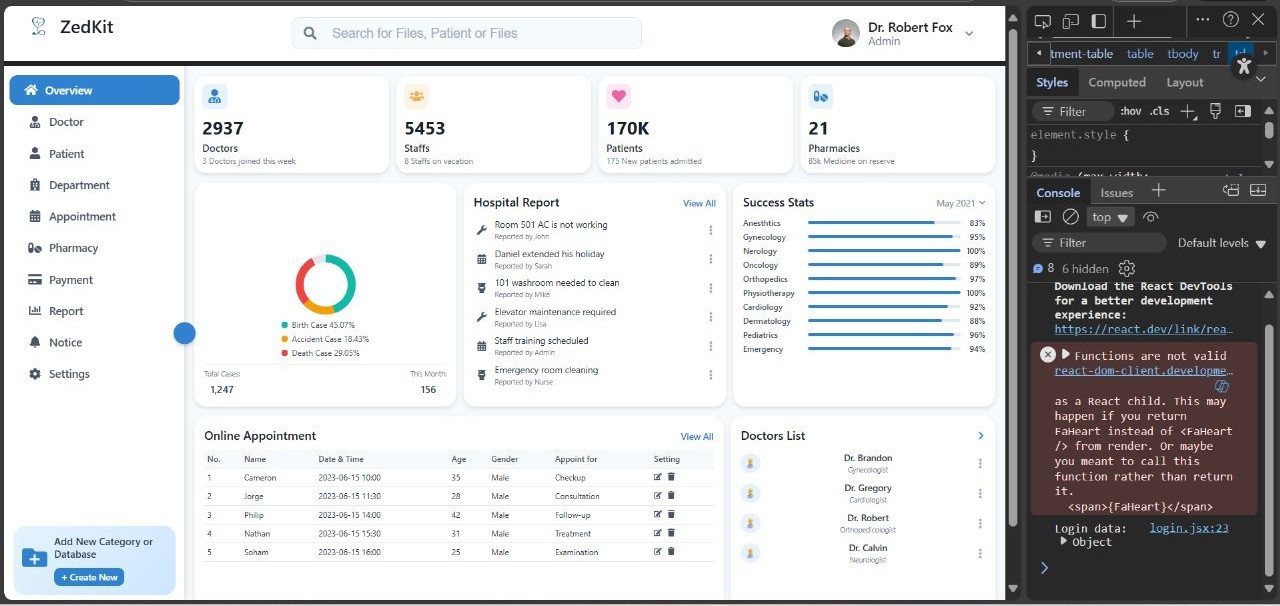
Task: Click the heart icon on the Patients card
Action: pos(618,96)
